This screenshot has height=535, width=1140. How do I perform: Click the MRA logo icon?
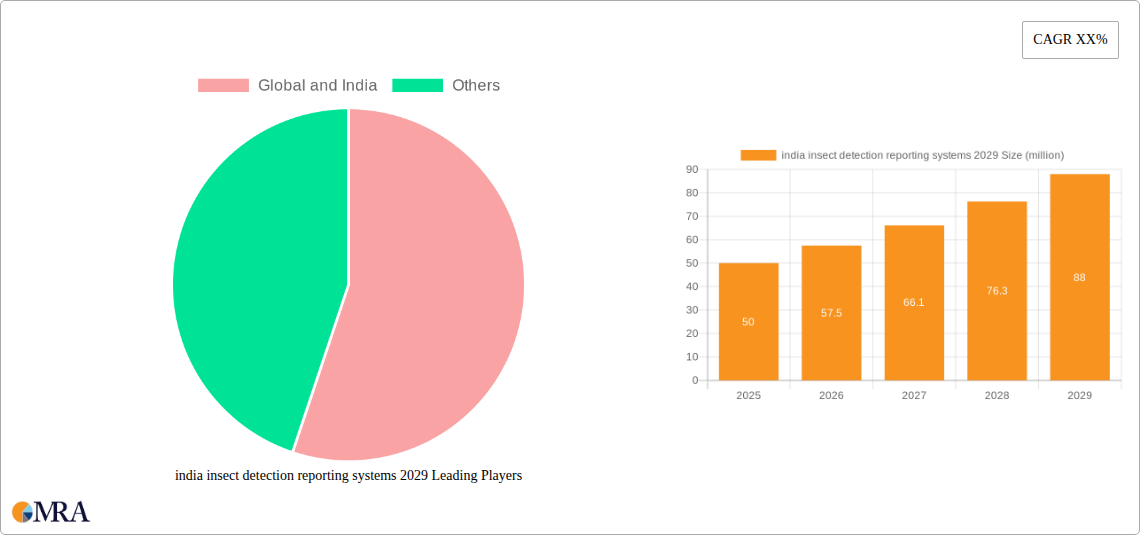51,511
